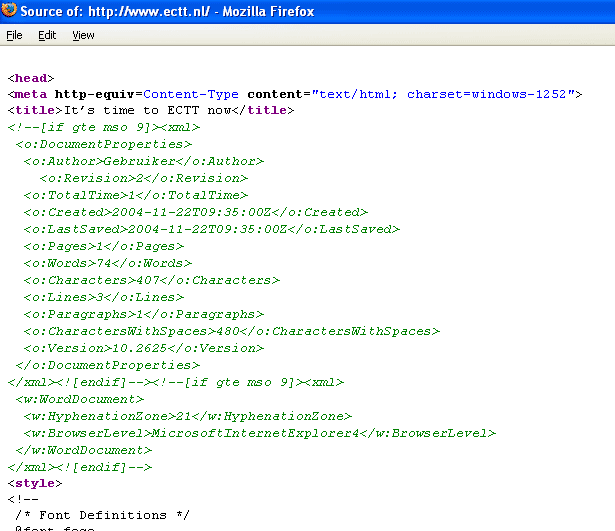Click the opening style tag line
Viewport: 615px width, 531px height.
[x=35, y=483]
